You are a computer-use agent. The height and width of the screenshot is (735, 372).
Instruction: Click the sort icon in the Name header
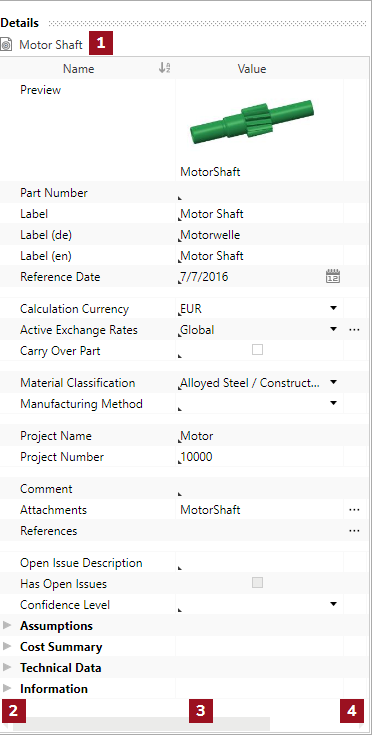[164, 68]
